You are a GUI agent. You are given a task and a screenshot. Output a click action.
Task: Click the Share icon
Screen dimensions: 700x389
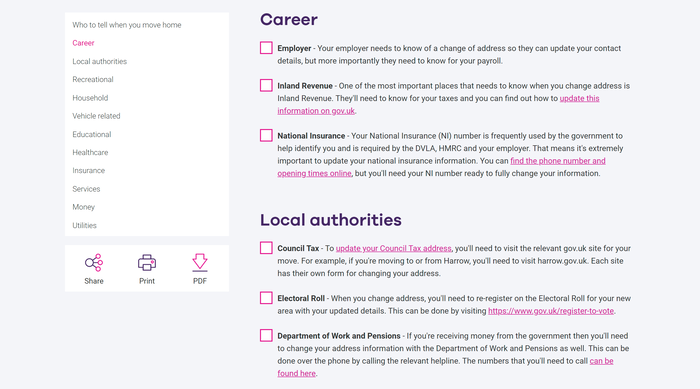coord(94,263)
